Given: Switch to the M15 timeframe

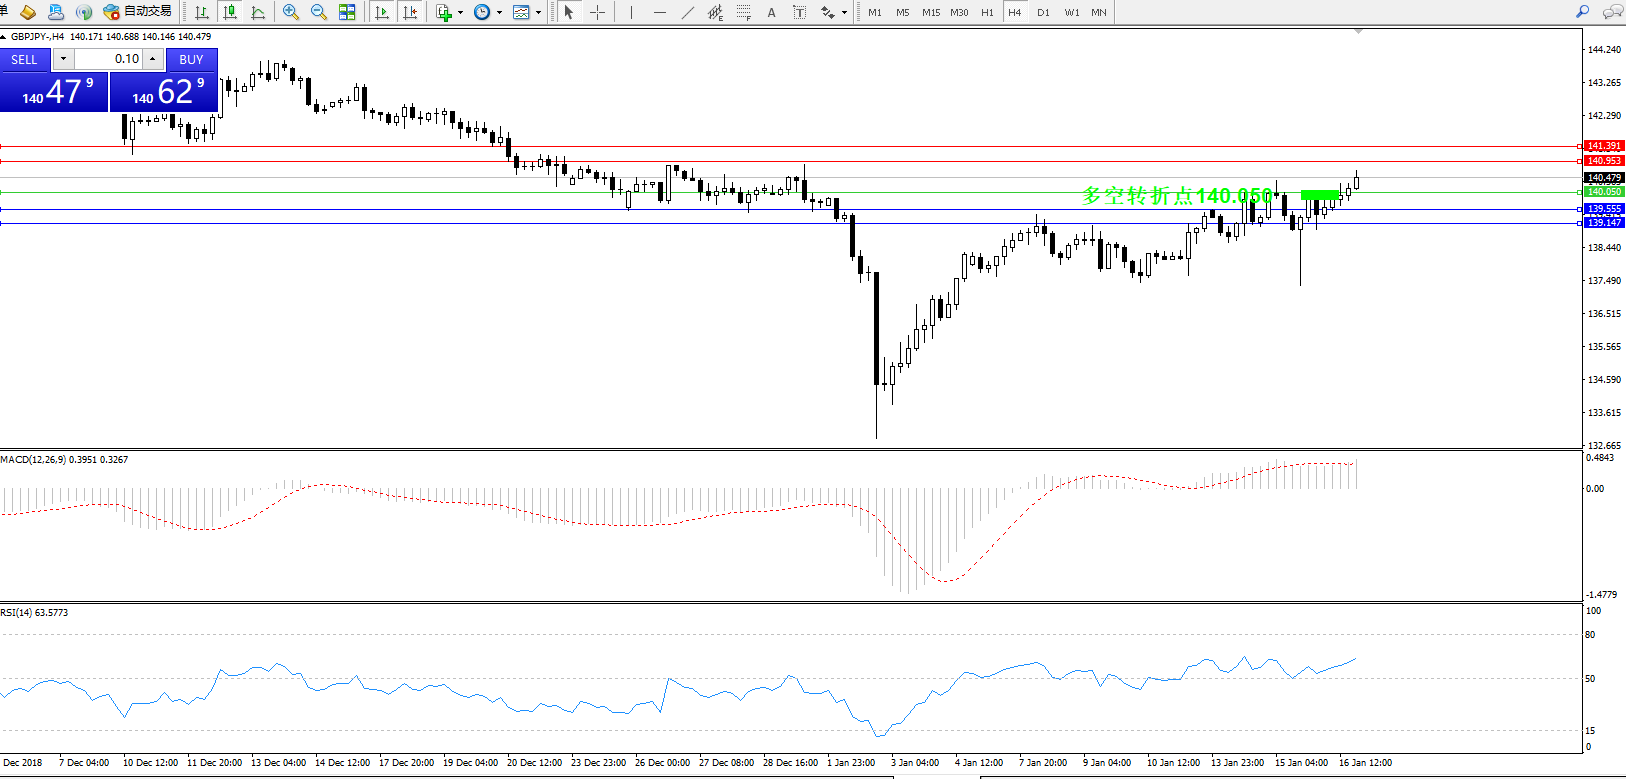Looking at the screenshot, I should pyautogui.click(x=931, y=12).
